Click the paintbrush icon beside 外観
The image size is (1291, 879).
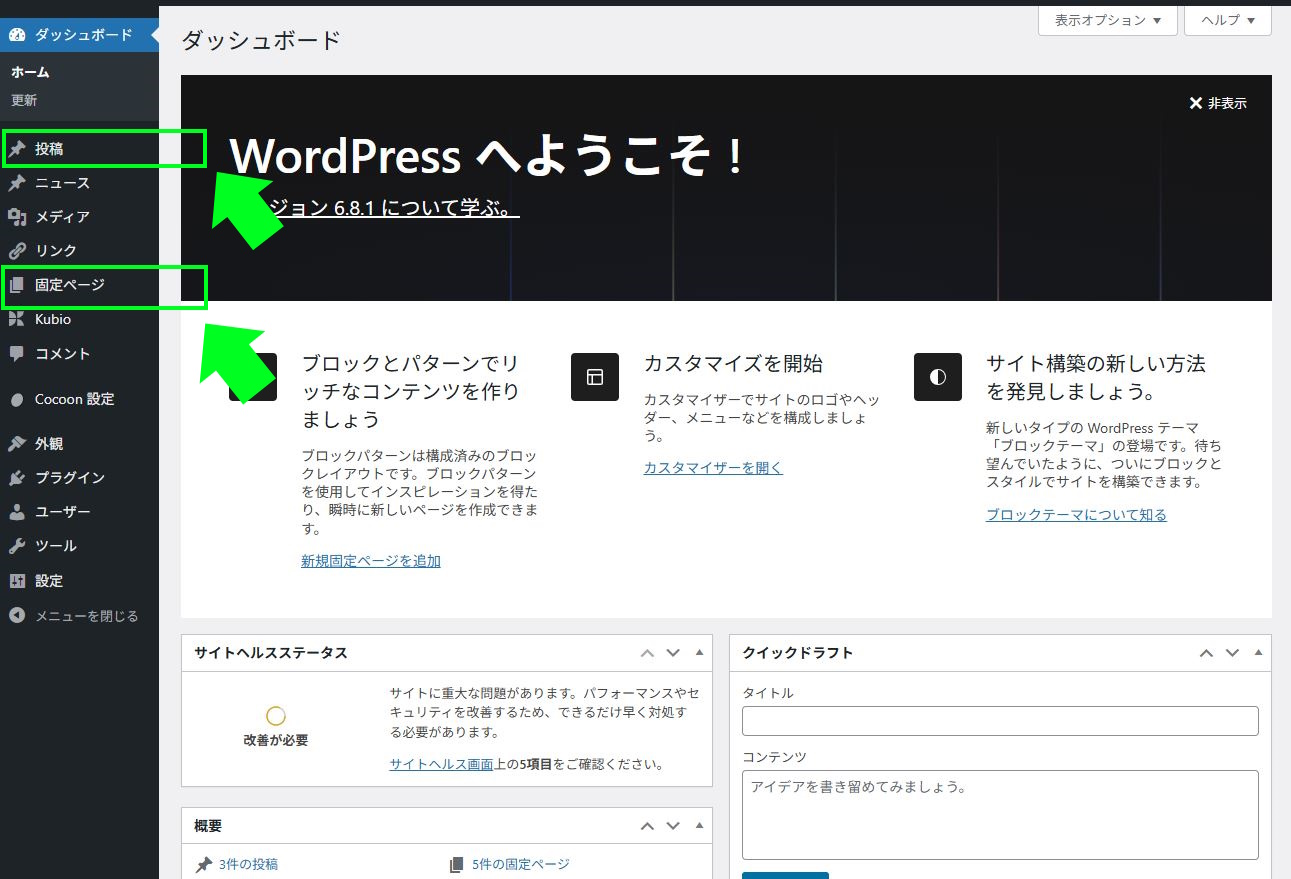click(x=17, y=443)
